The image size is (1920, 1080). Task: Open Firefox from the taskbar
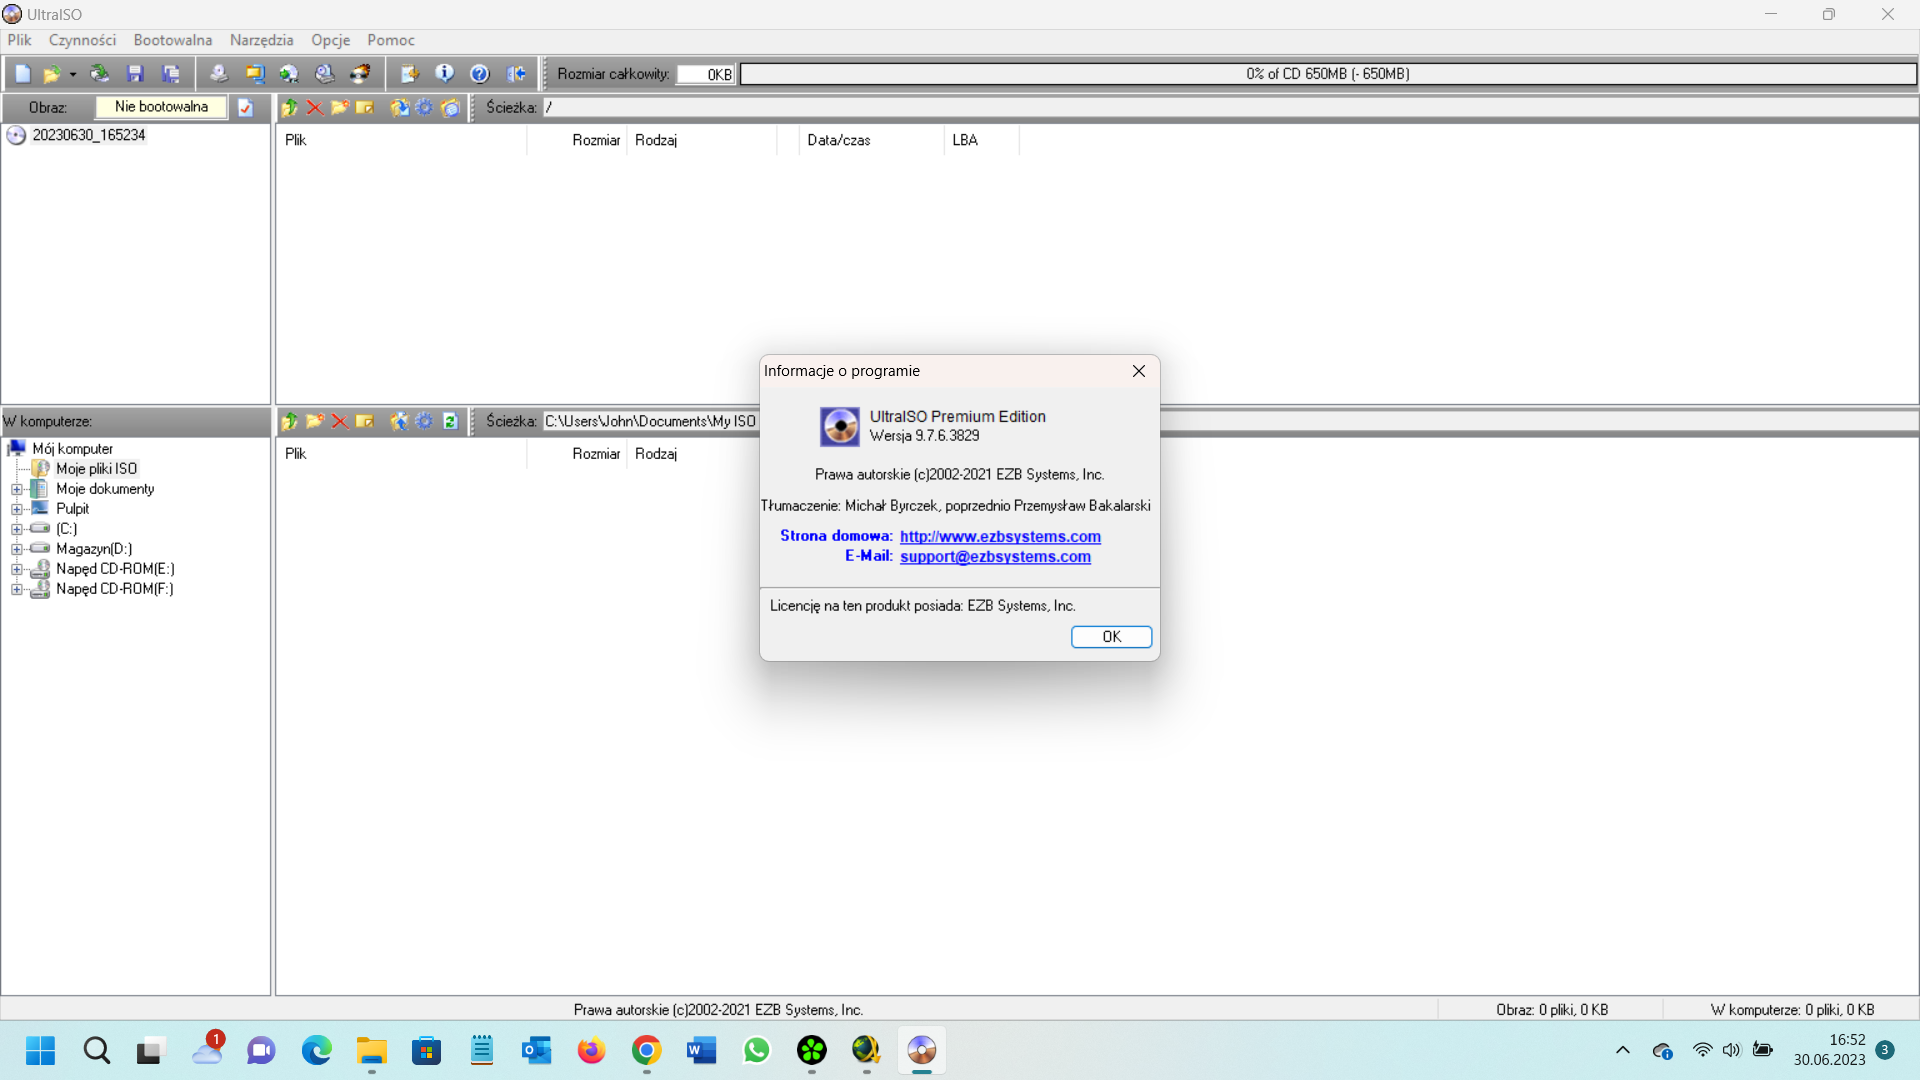pyautogui.click(x=591, y=1051)
